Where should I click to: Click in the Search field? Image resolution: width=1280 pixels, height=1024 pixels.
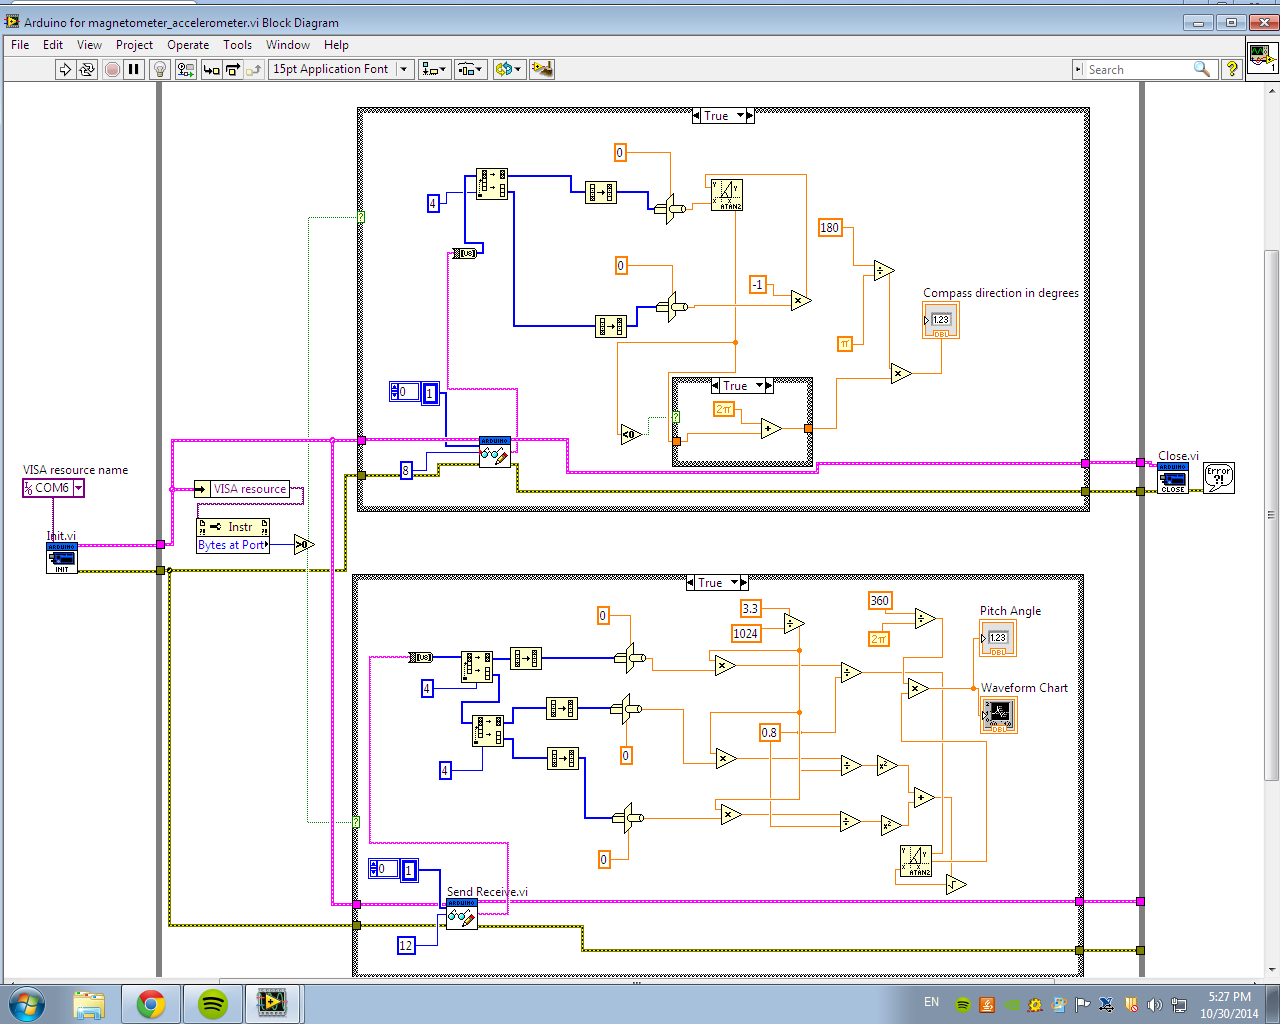click(x=1135, y=69)
